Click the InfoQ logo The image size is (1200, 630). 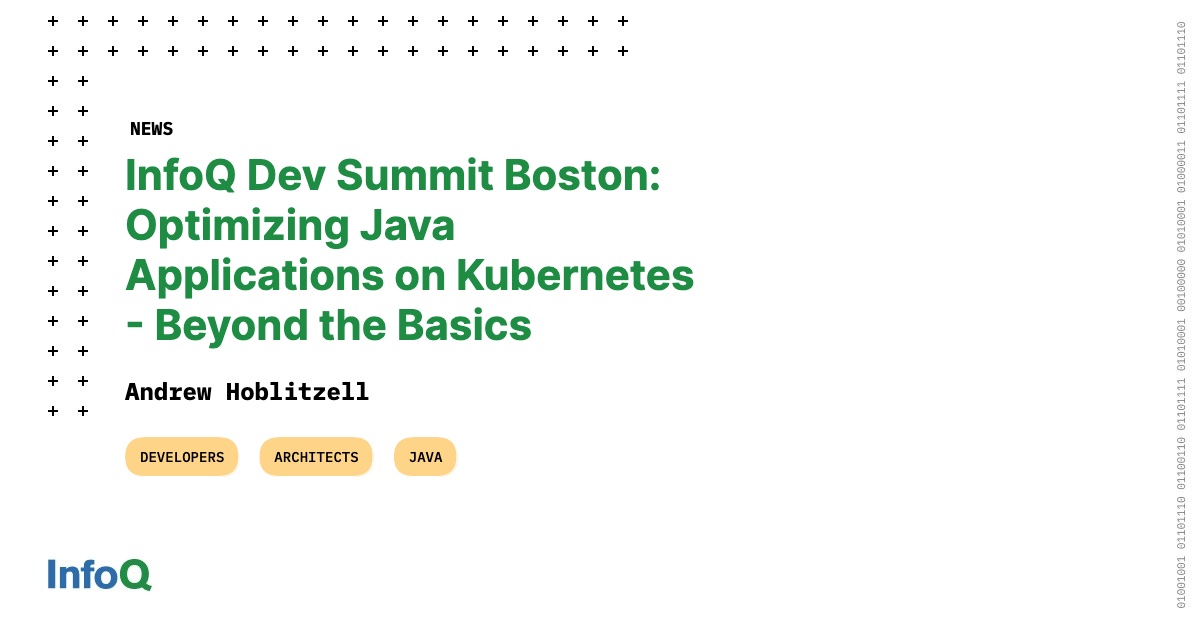pyautogui.click(x=99, y=574)
